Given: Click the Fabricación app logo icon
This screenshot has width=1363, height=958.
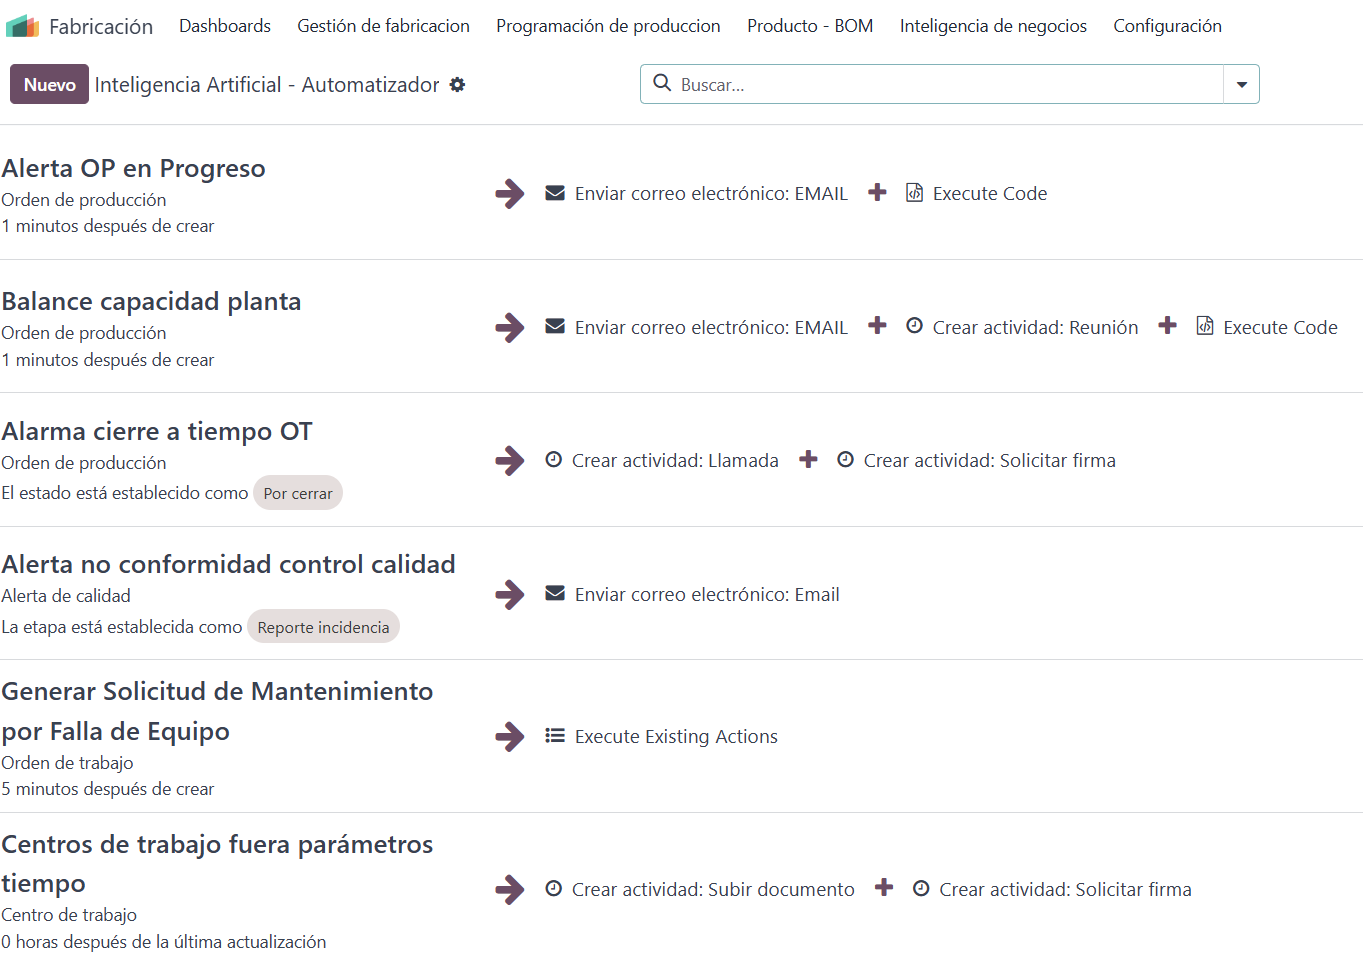Looking at the screenshot, I should (x=22, y=26).
